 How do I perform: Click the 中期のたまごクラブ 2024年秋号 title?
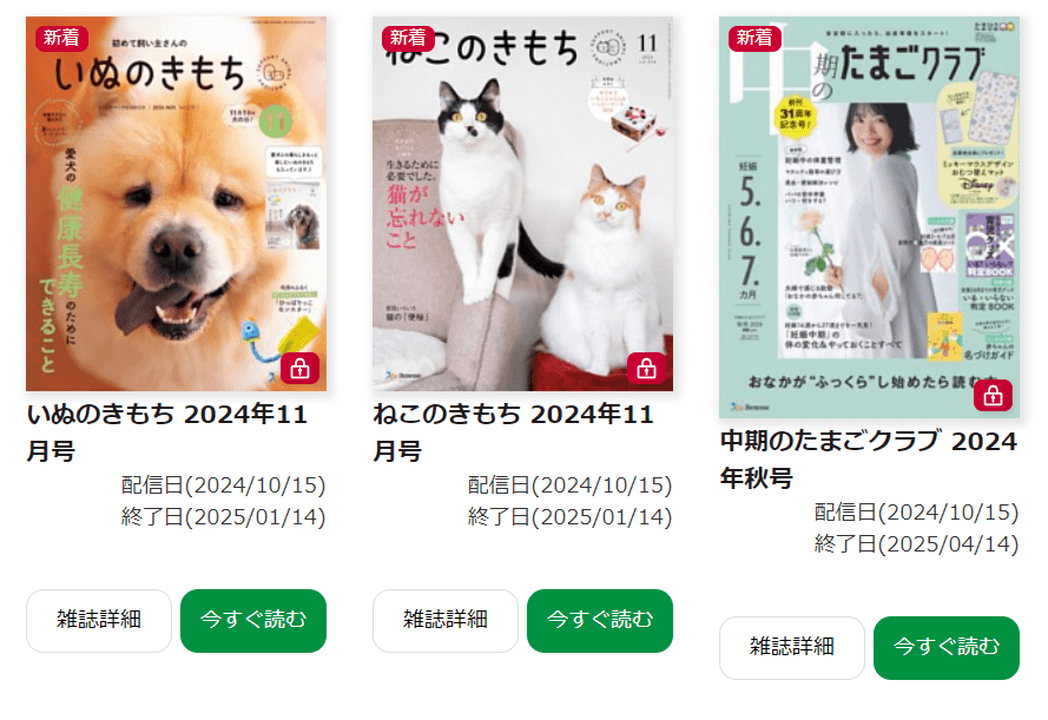(869, 459)
